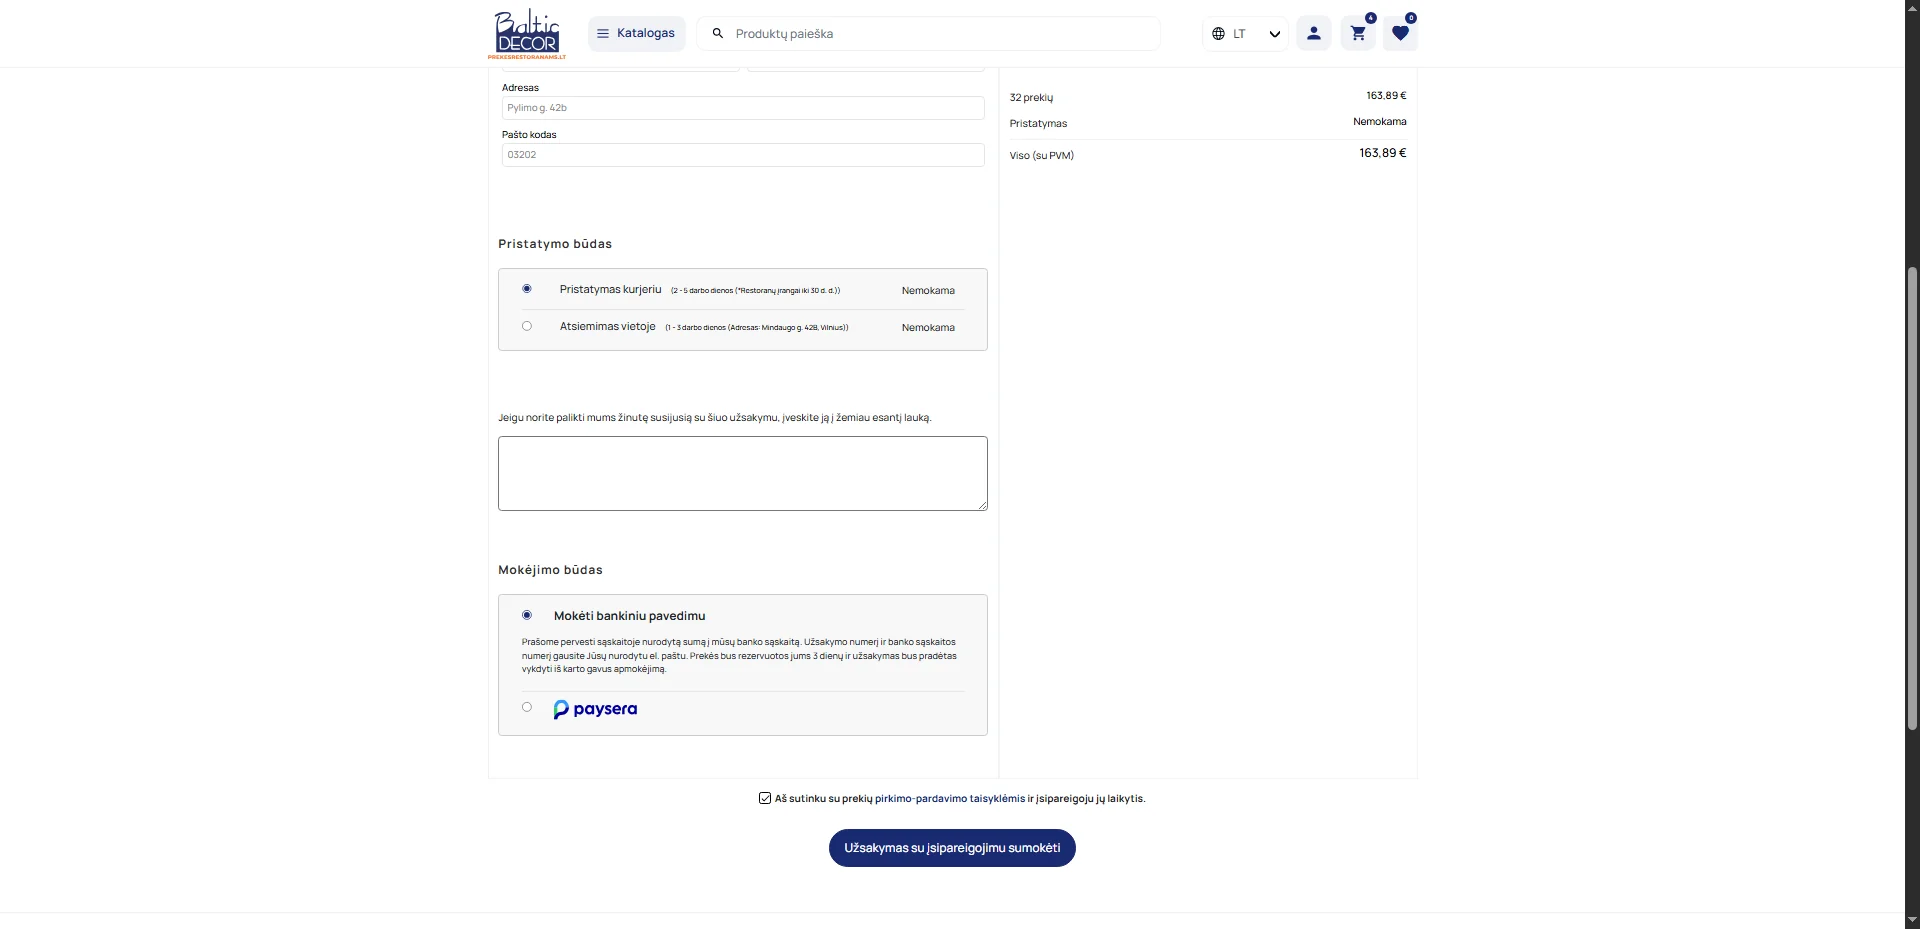The image size is (1920, 929).
Task: Click the search magnifier icon
Action: tap(717, 33)
